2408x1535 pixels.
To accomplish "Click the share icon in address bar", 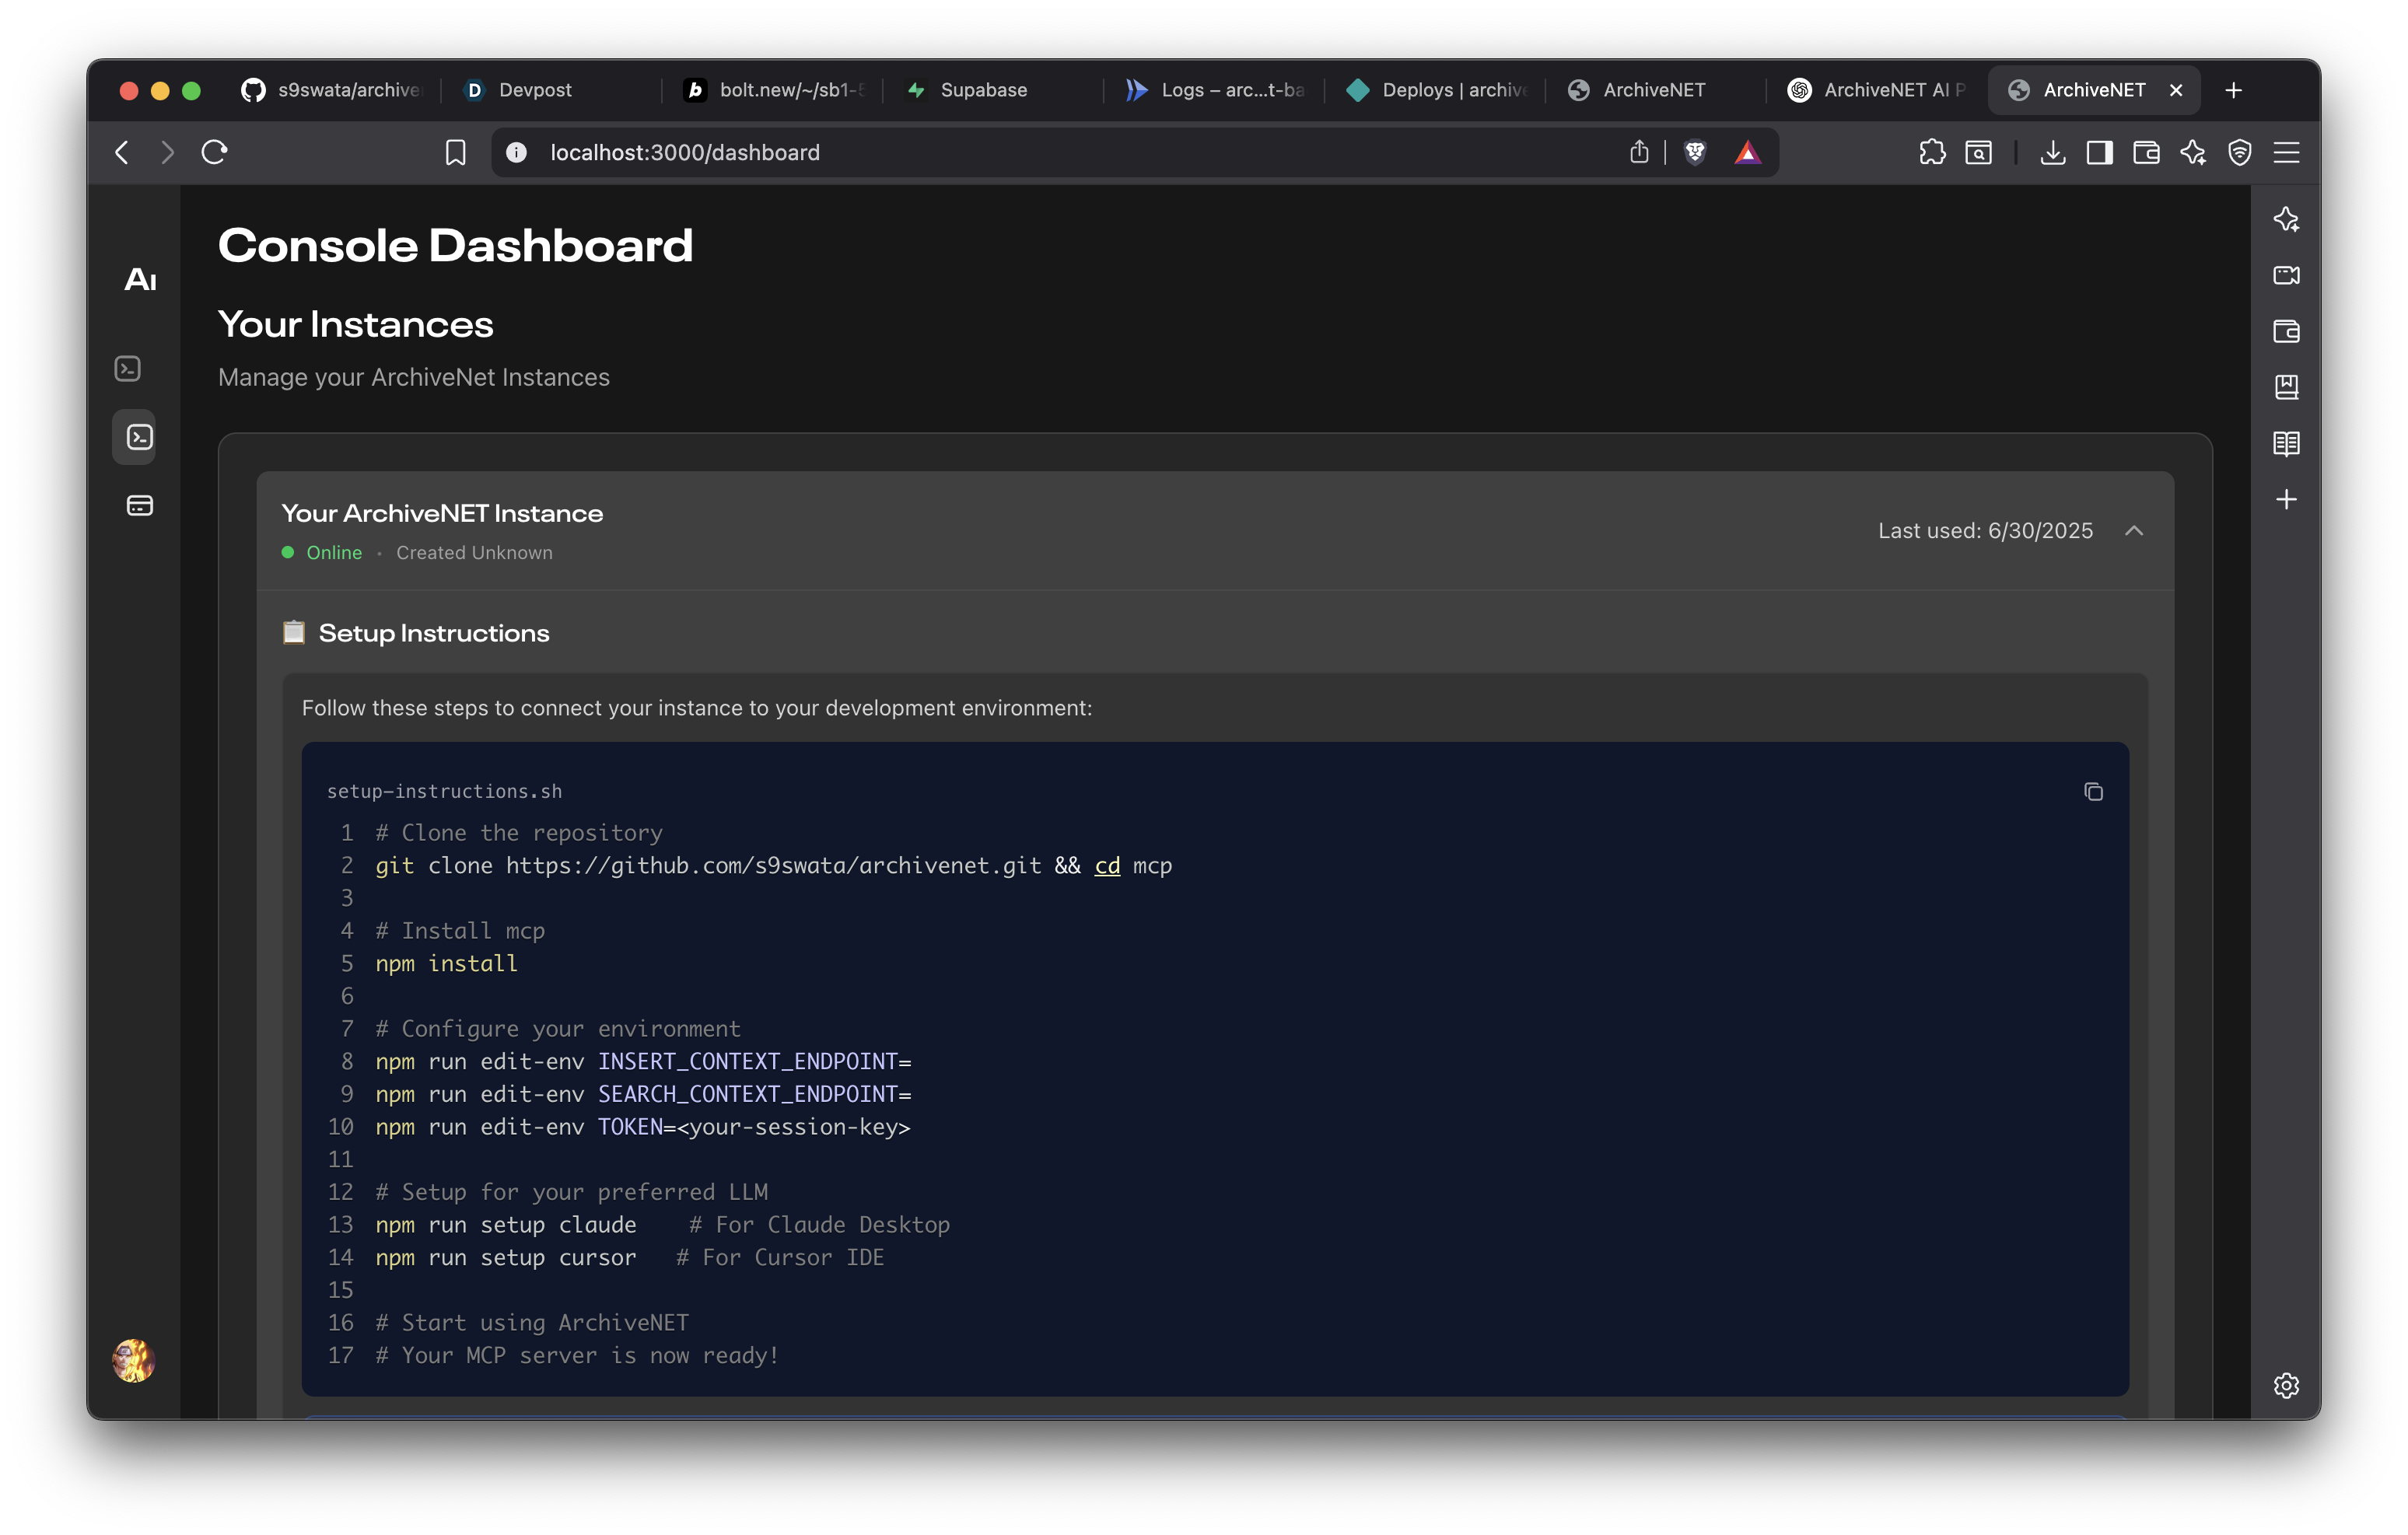I will pyautogui.click(x=1638, y=152).
